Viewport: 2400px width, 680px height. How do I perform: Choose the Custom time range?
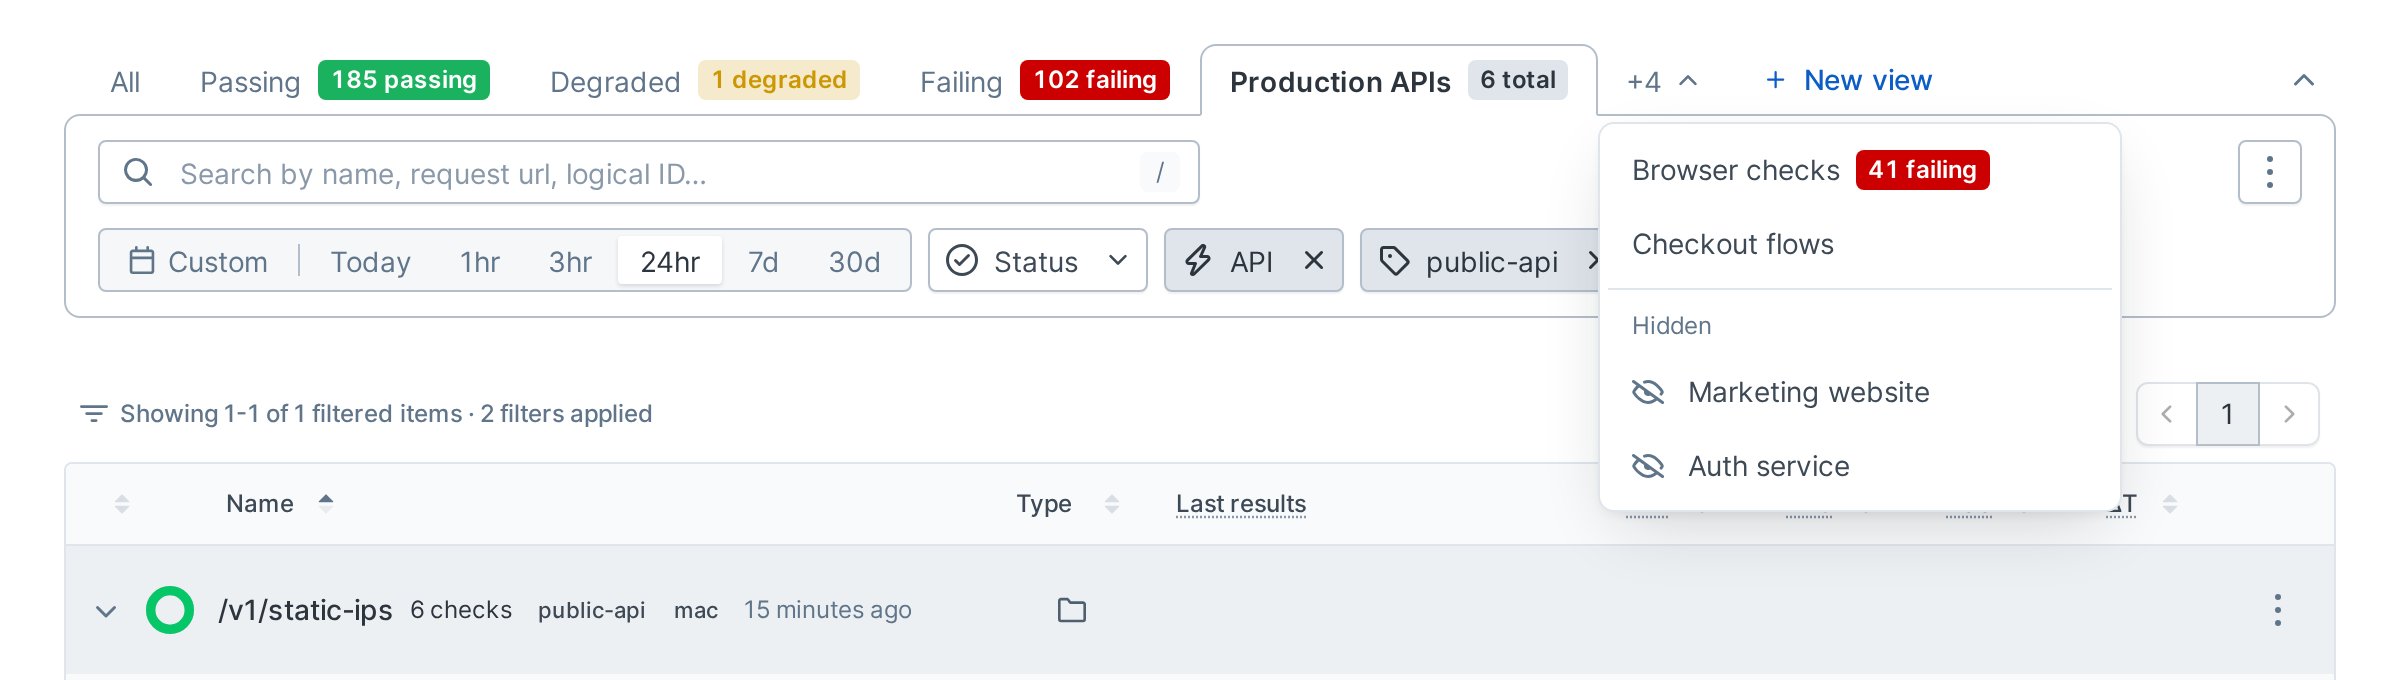pos(199,261)
